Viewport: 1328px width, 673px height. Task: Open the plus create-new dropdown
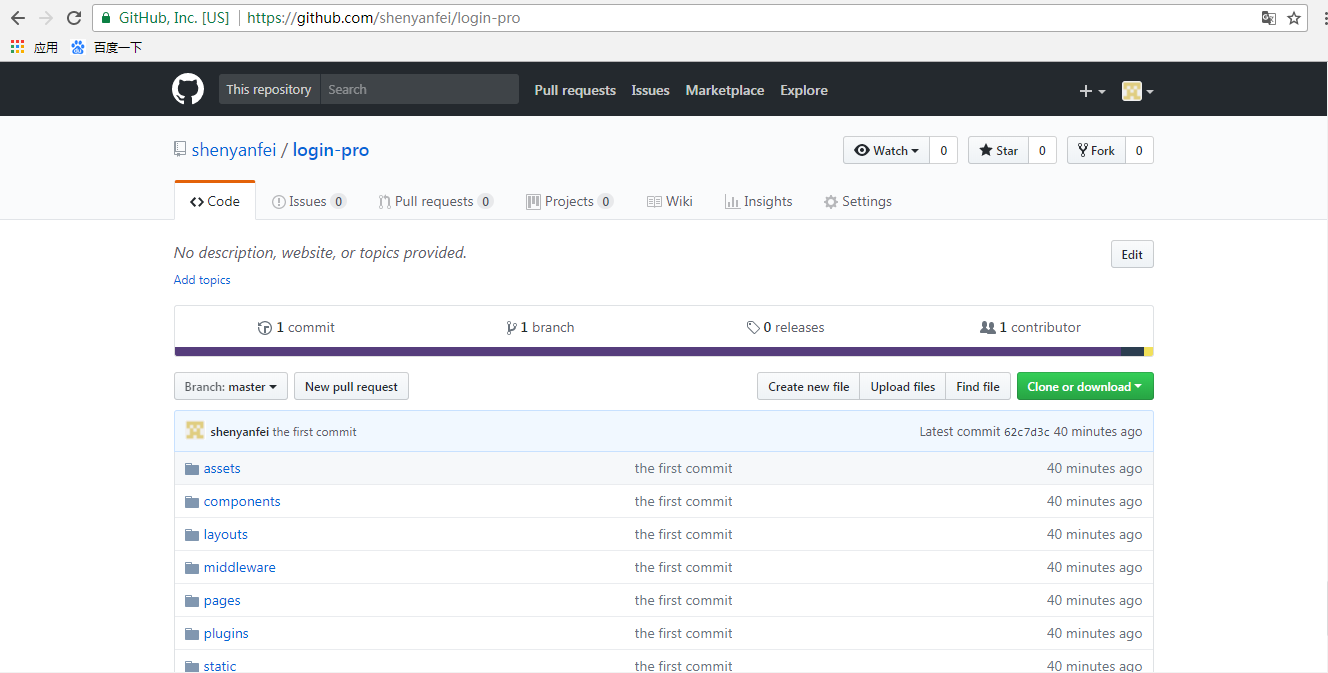1092,90
